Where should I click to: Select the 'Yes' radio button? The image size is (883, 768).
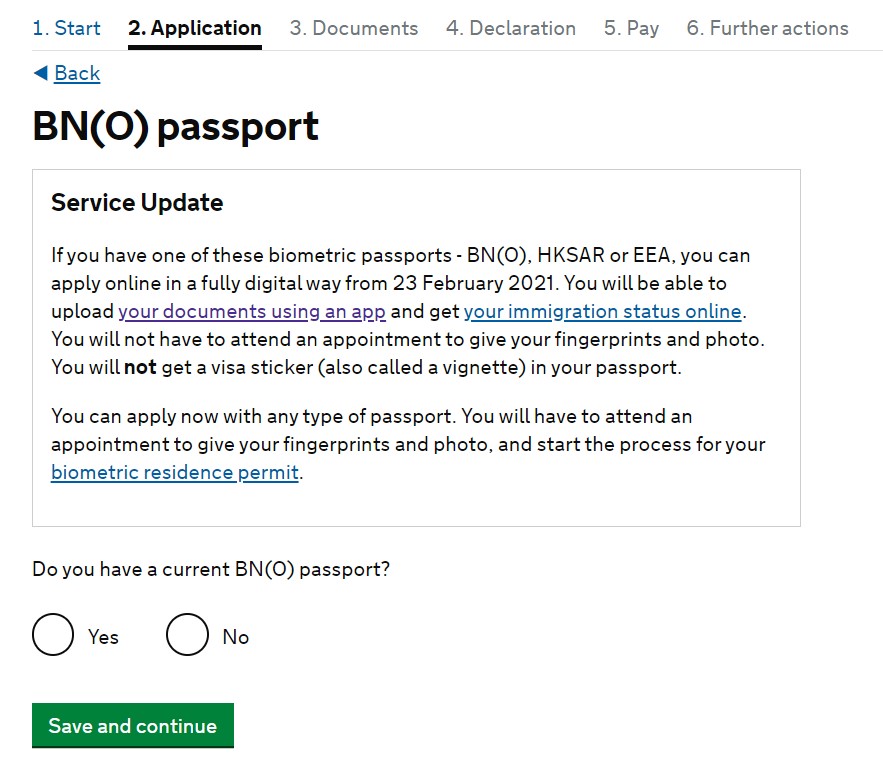tap(53, 635)
